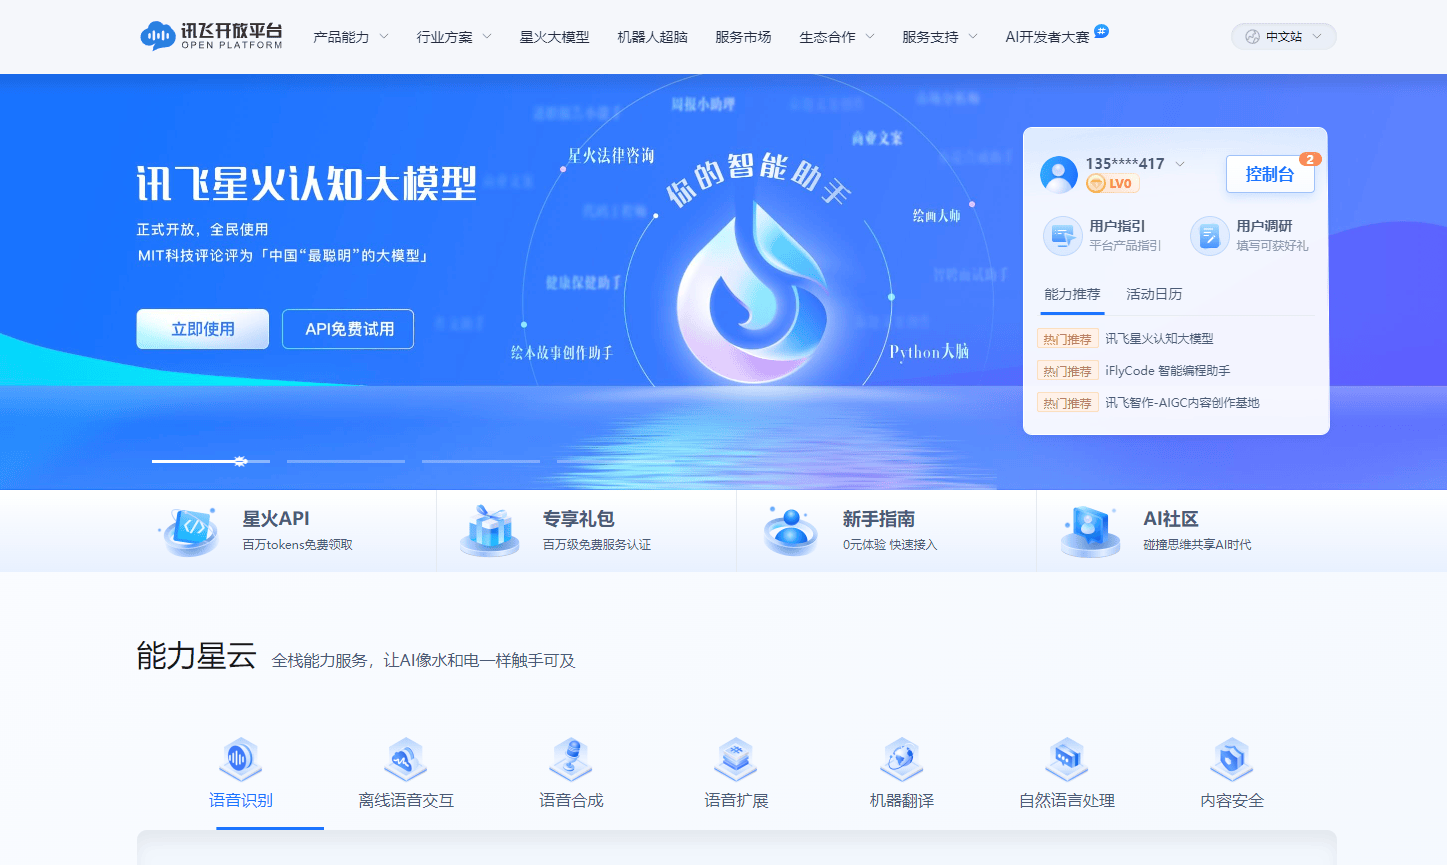Click the 用户调研 survey icon
The width and height of the screenshot is (1447, 865).
(x=1209, y=236)
